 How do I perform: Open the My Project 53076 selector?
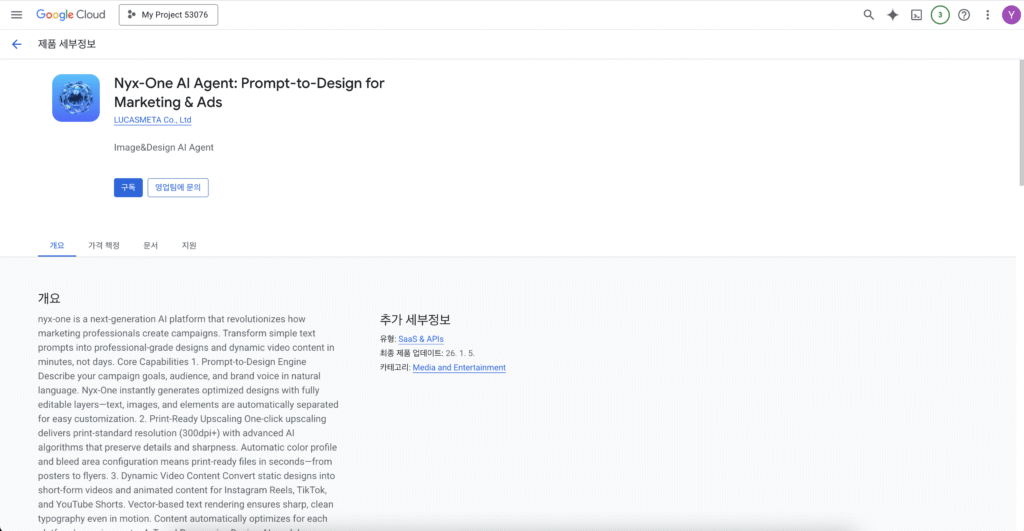click(x=168, y=15)
